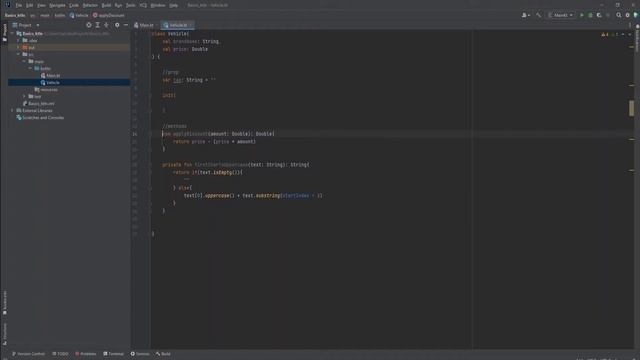Click Run with Coverage icon
This screenshot has width=640, height=360.
599,15
